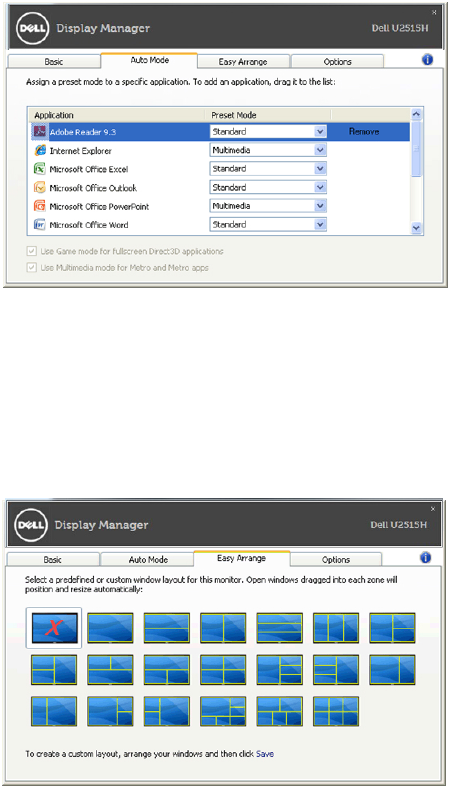Switch to Easy Arrange tab in Auto Mode window
The height and width of the screenshot is (787, 449).
coord(243,62)
